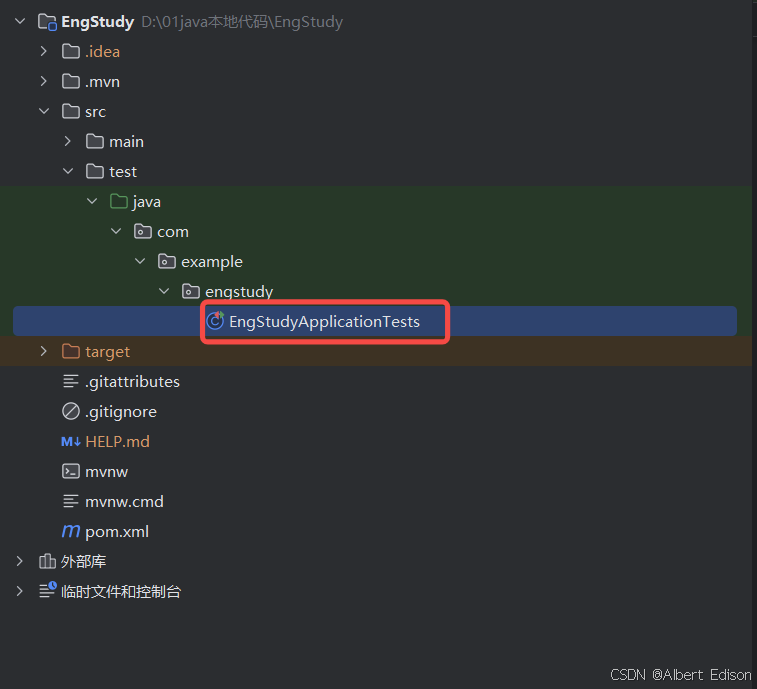Viewport: 757px width, 689px height.
Task: Expand the external libraries node
Action: (x=19, y=562)
